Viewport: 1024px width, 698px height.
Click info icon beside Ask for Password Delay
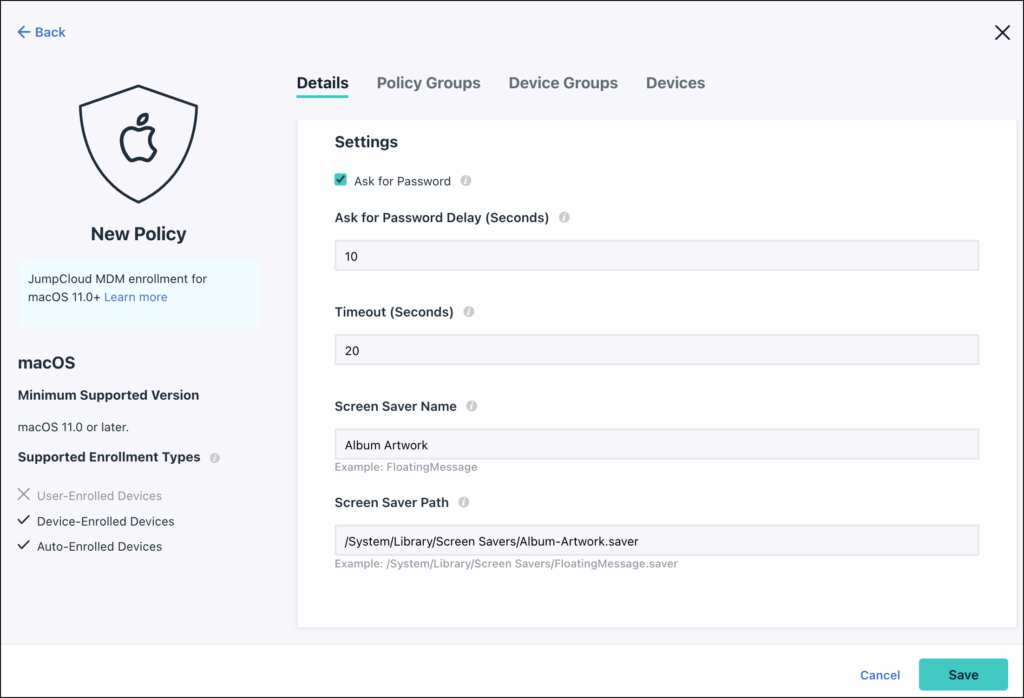tap(564, 217)
